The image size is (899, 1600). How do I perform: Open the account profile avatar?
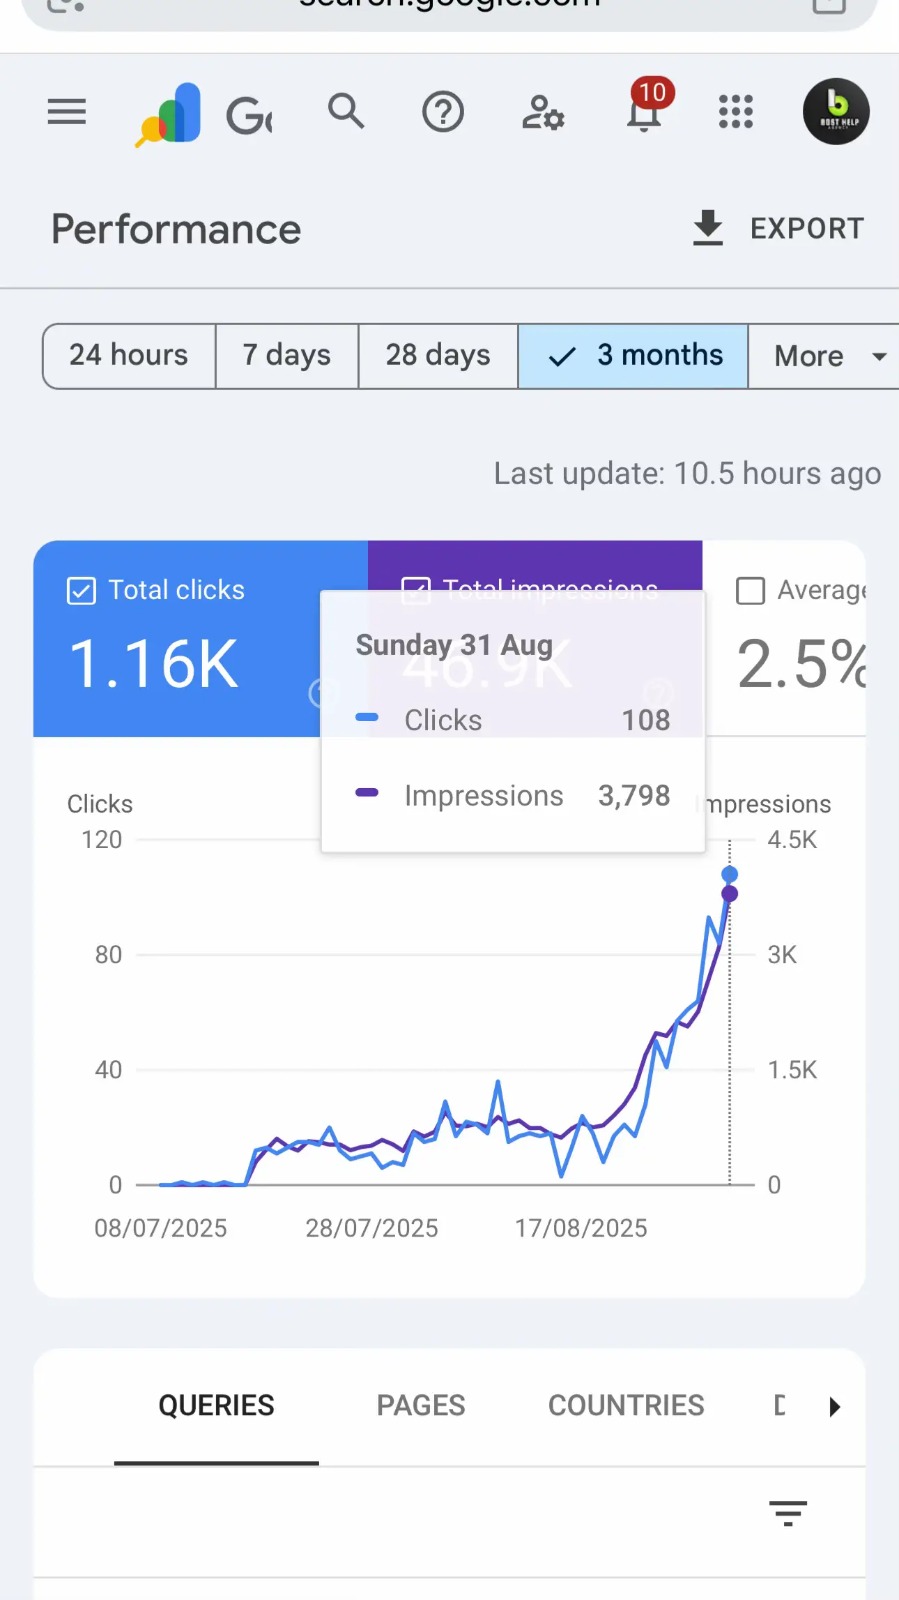836,112
